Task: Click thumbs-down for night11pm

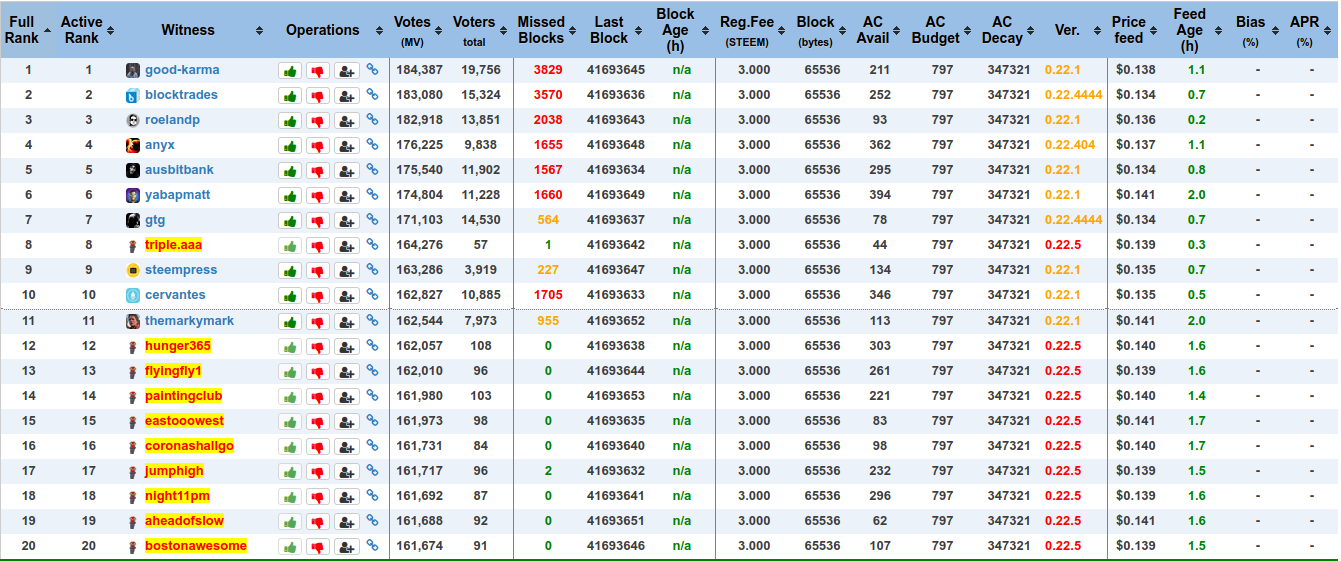Action: [x=318, y=497]
